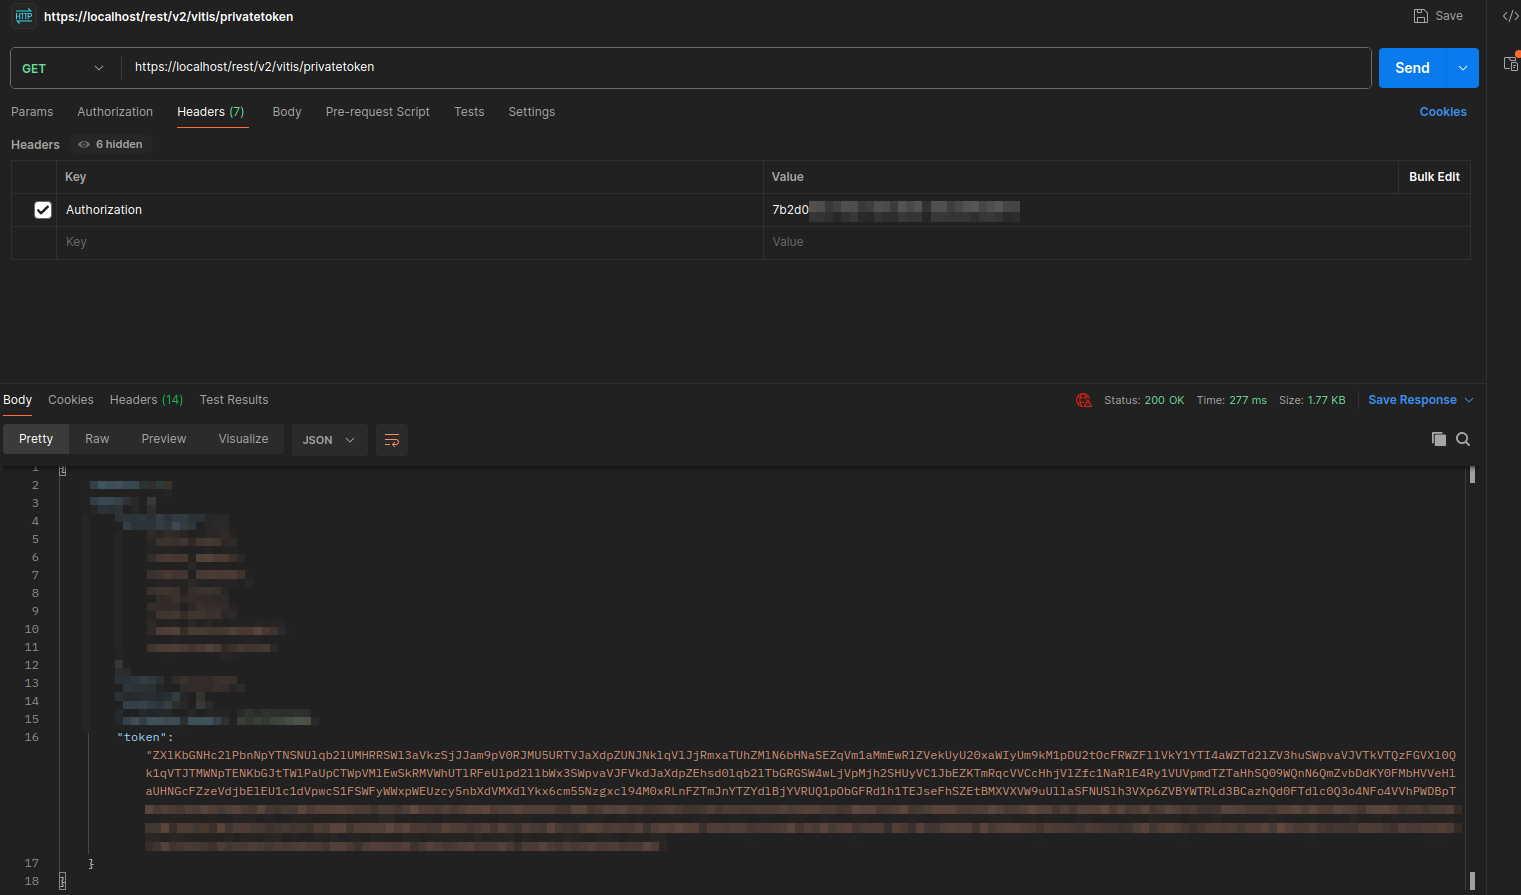Click the Value column header

coord(788,177)
